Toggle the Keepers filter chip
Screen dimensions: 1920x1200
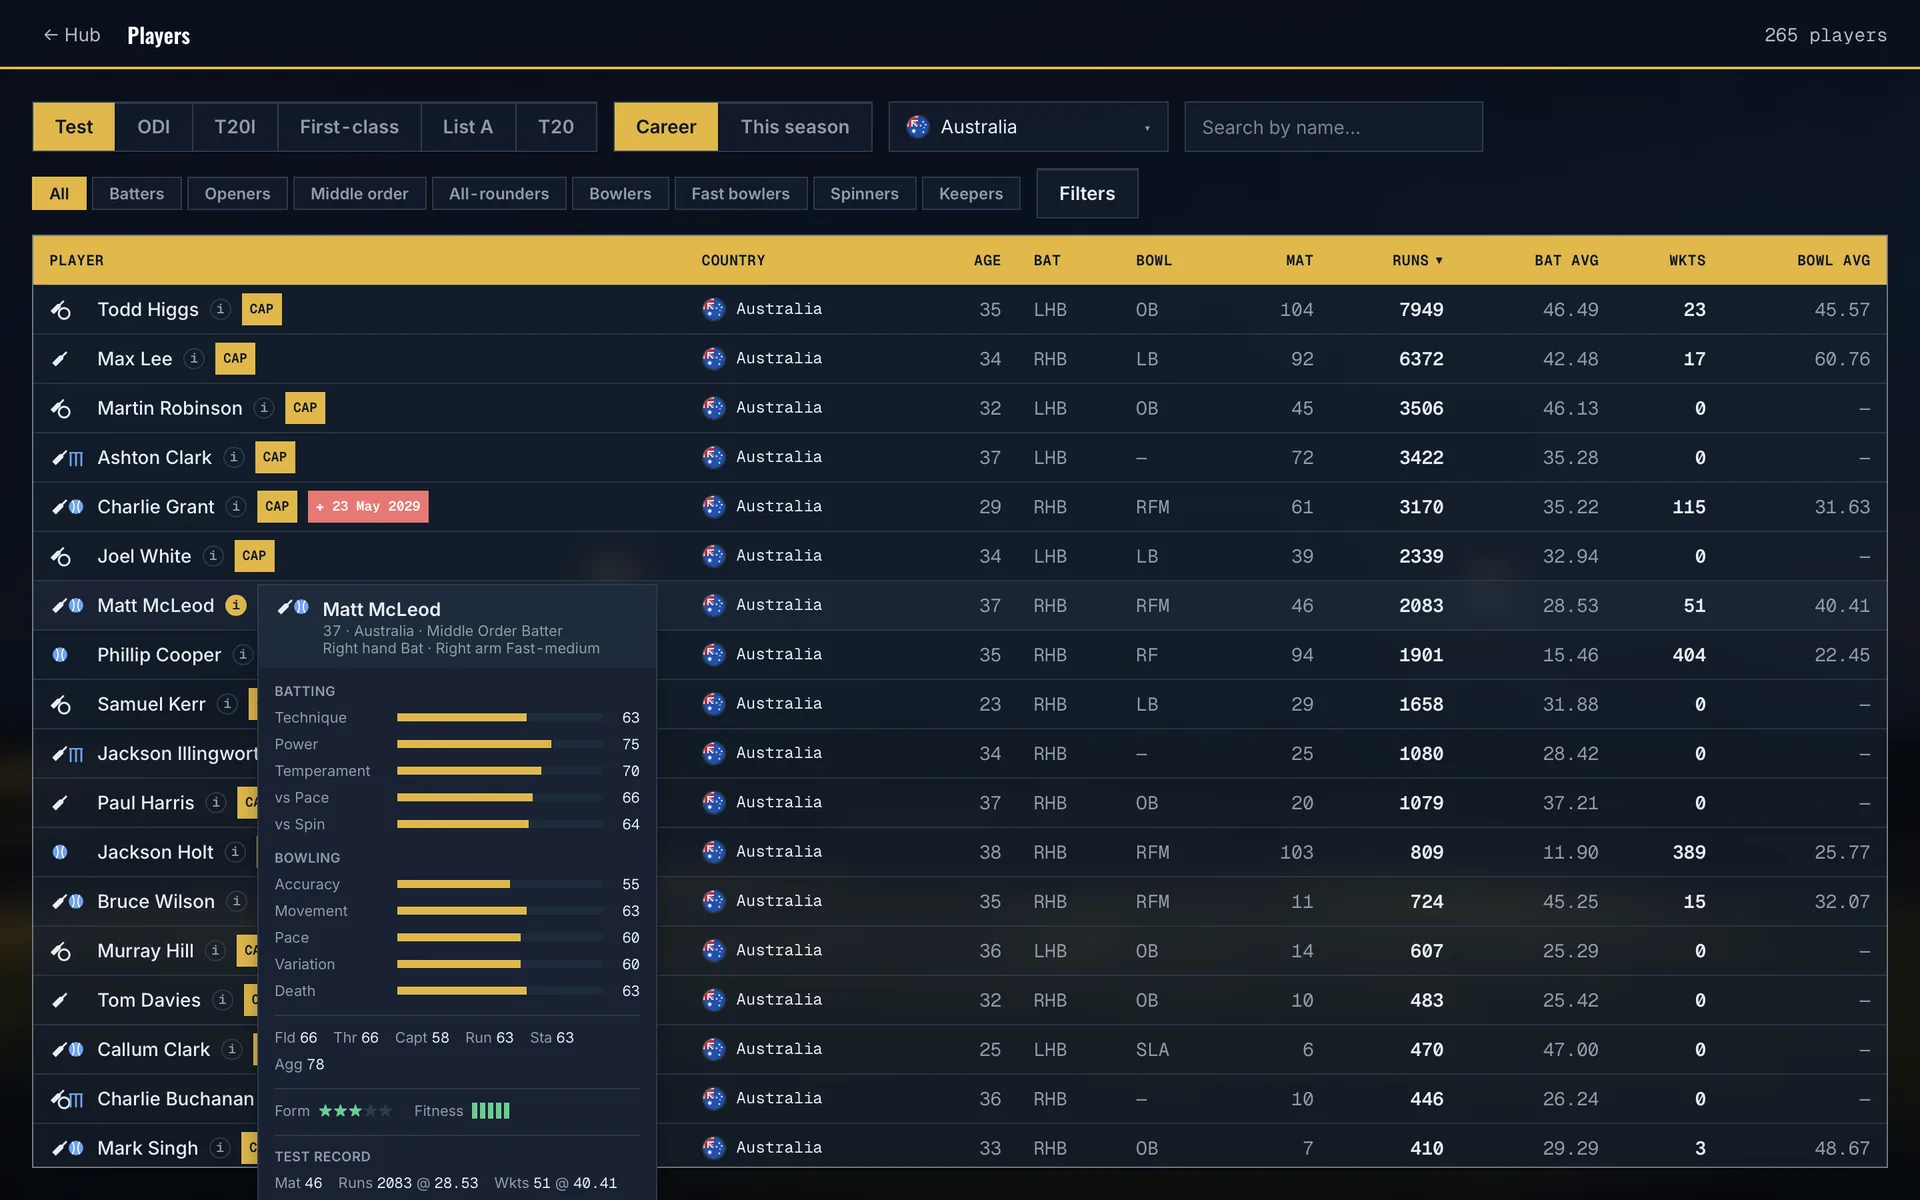971,193
